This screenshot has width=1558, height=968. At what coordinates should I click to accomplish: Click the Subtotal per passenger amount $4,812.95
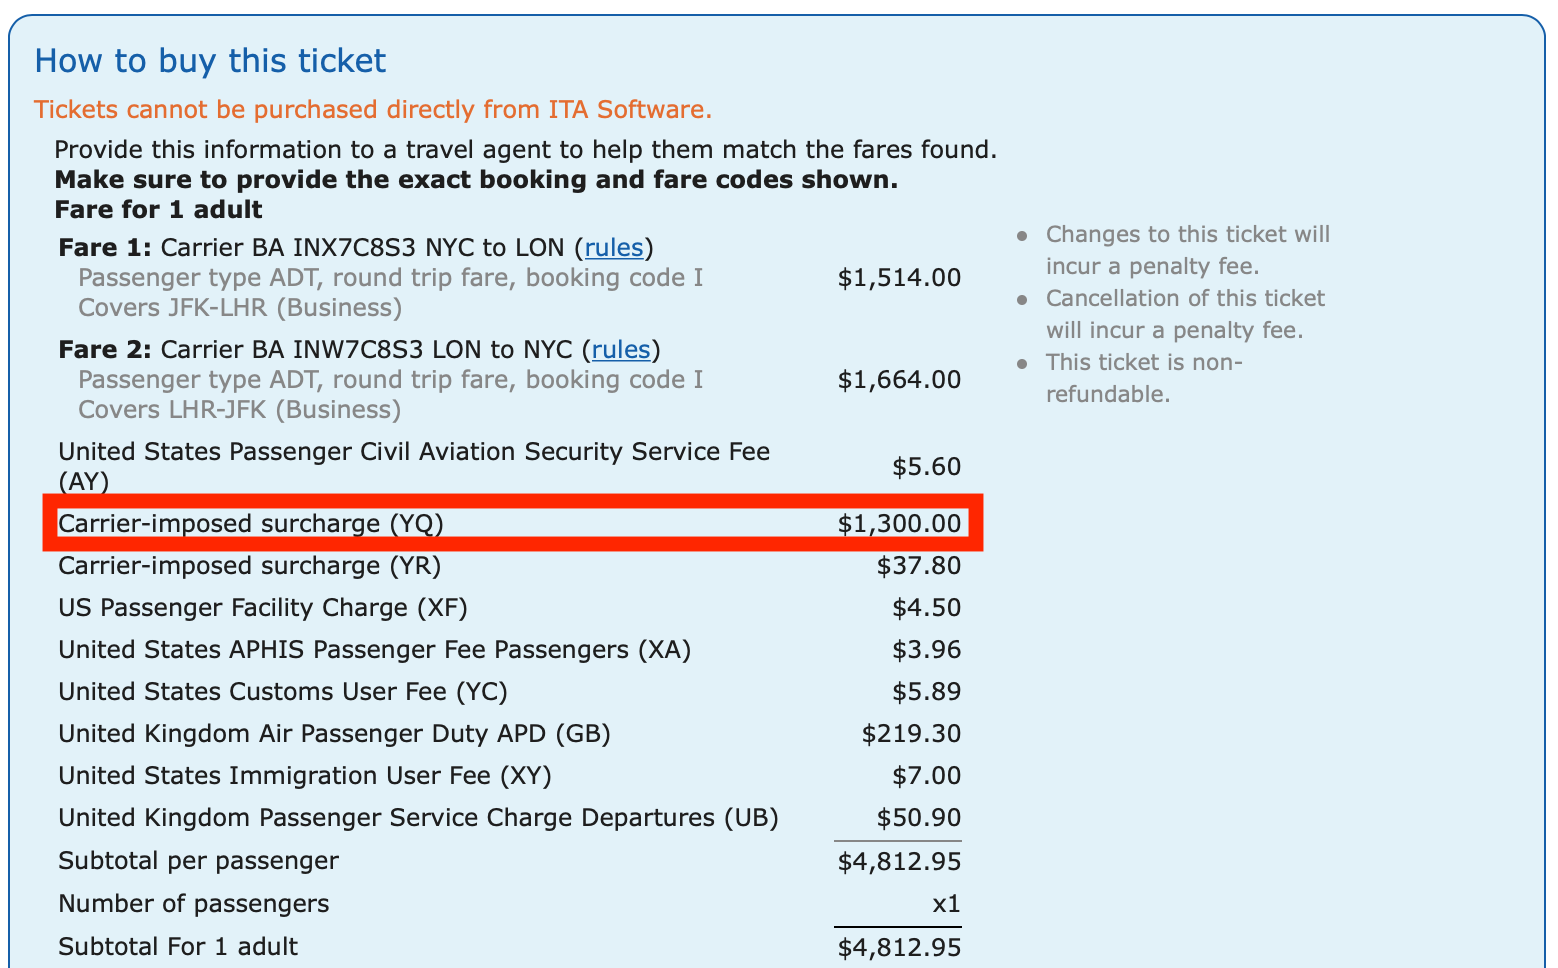(899, 860)
